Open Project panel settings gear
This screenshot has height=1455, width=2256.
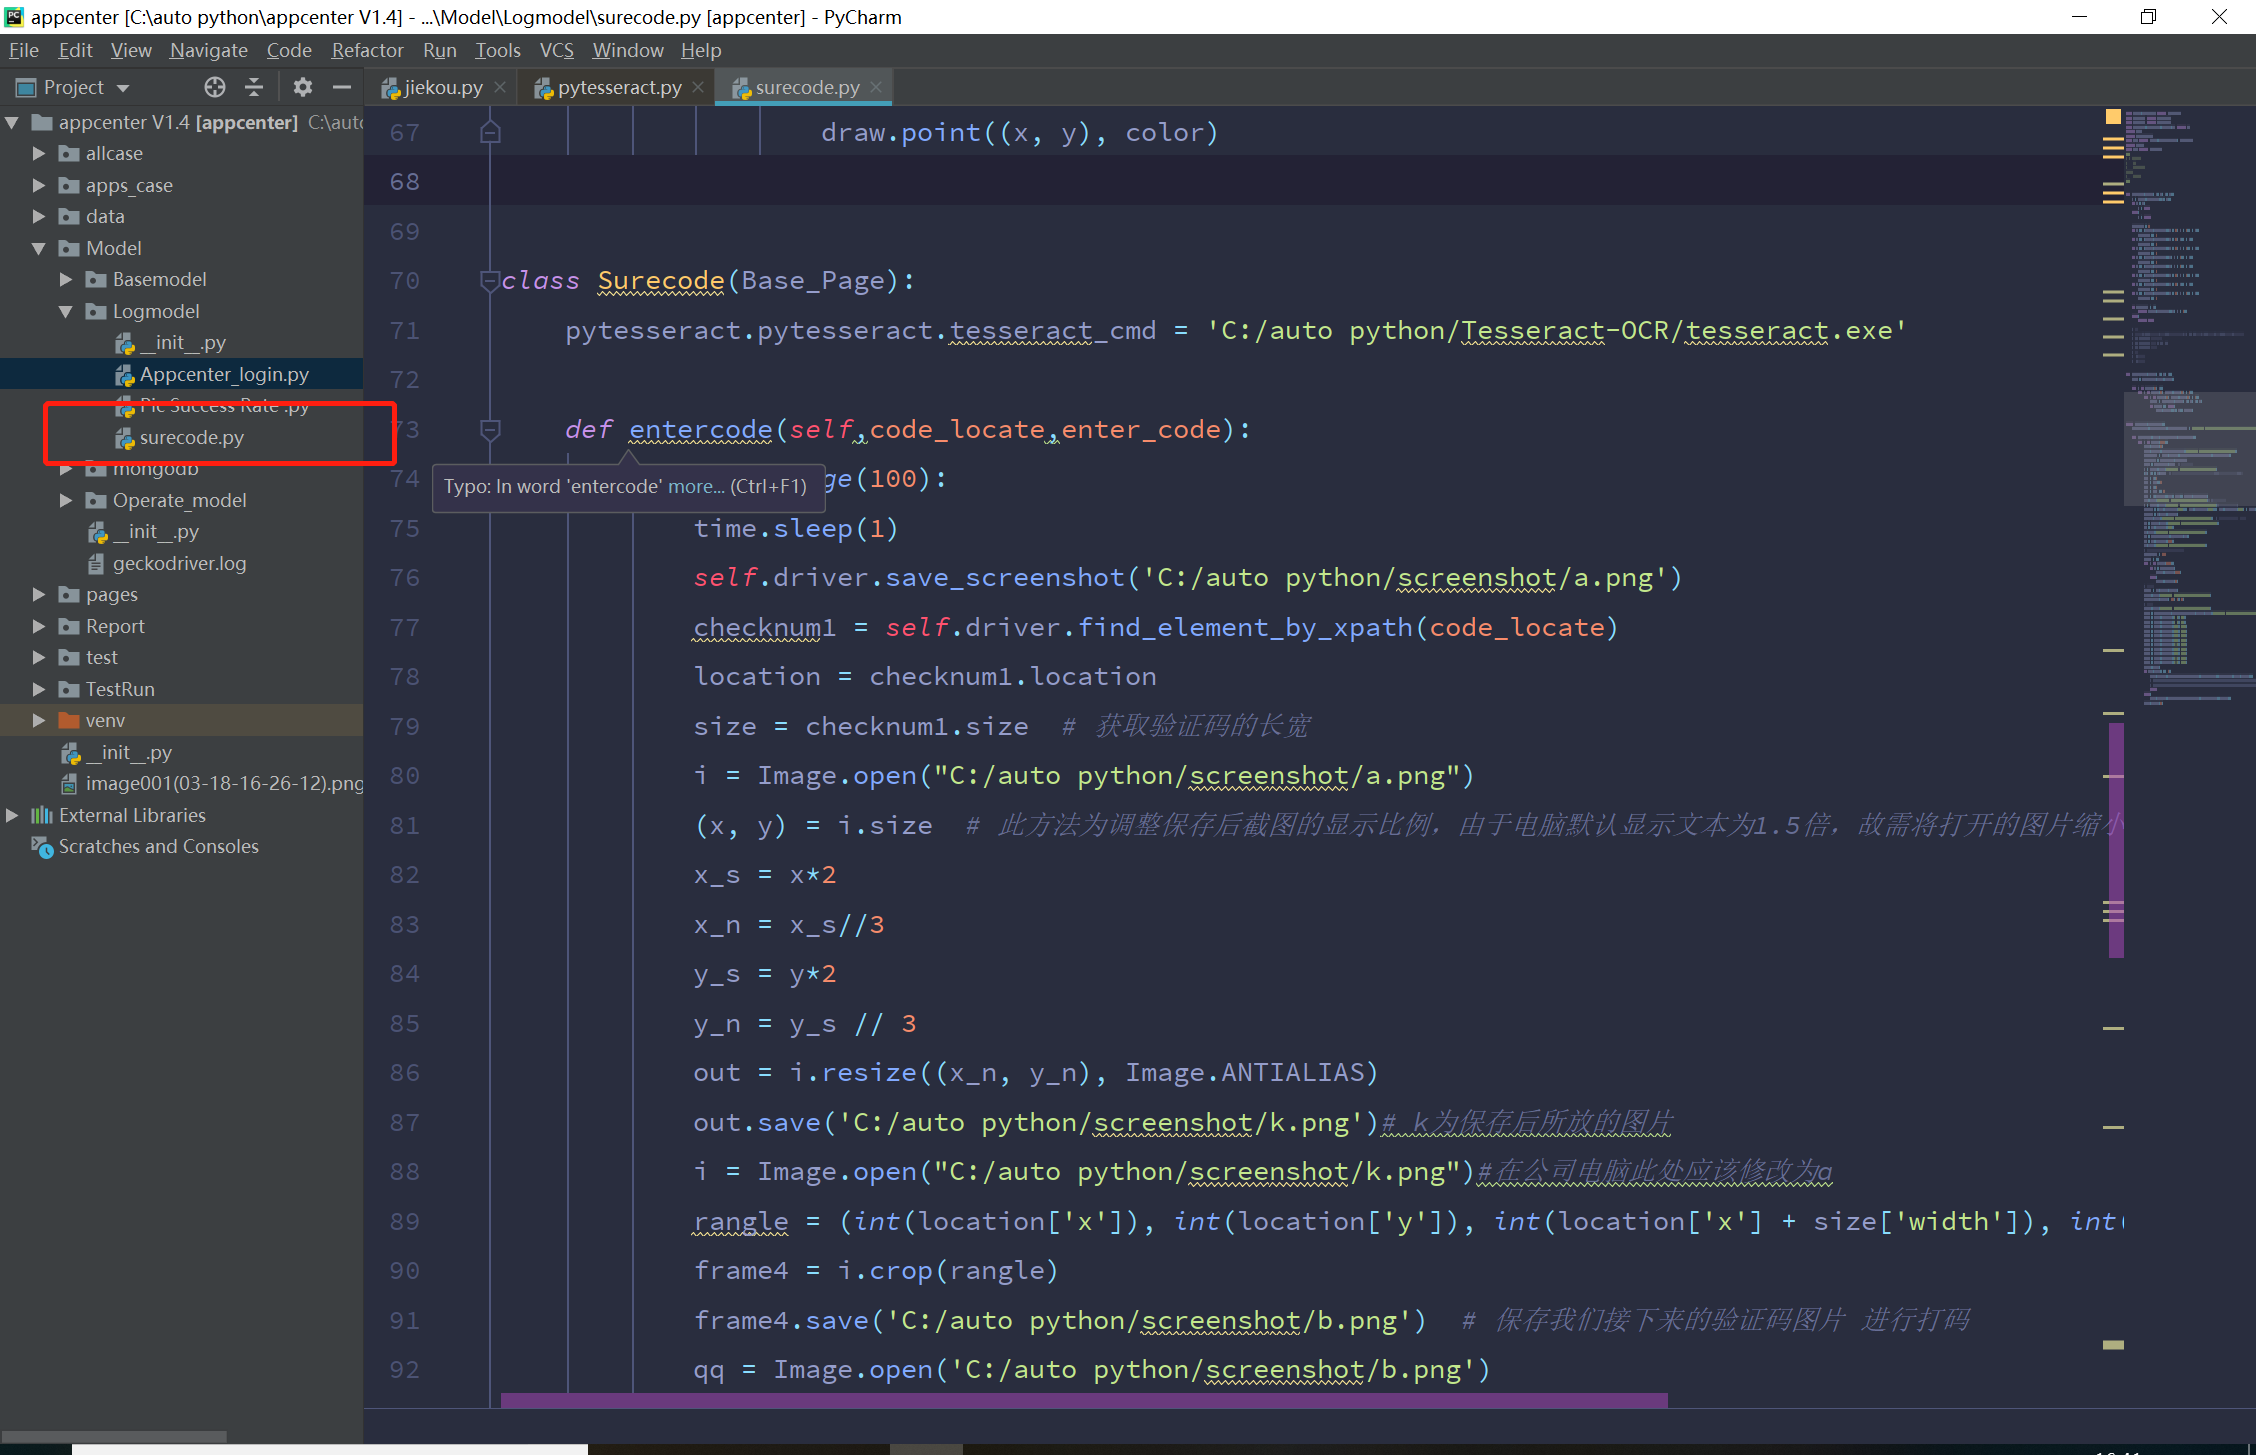pyautogui.click(x=302, y=87)
